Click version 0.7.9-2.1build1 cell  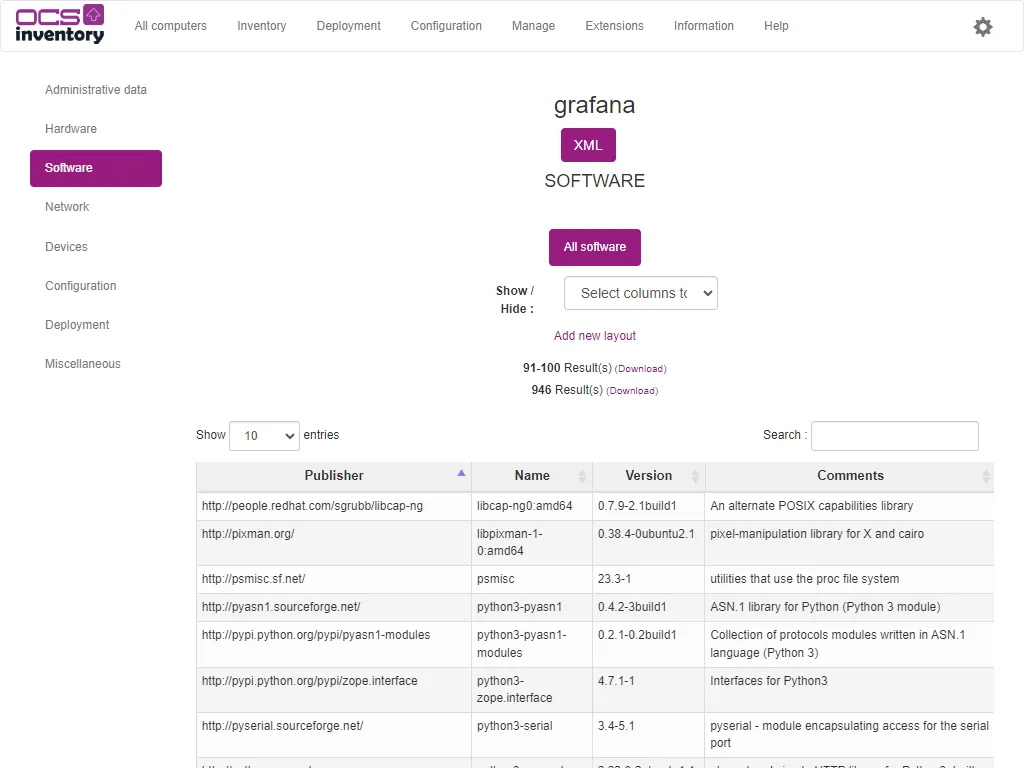pos(648,506)
